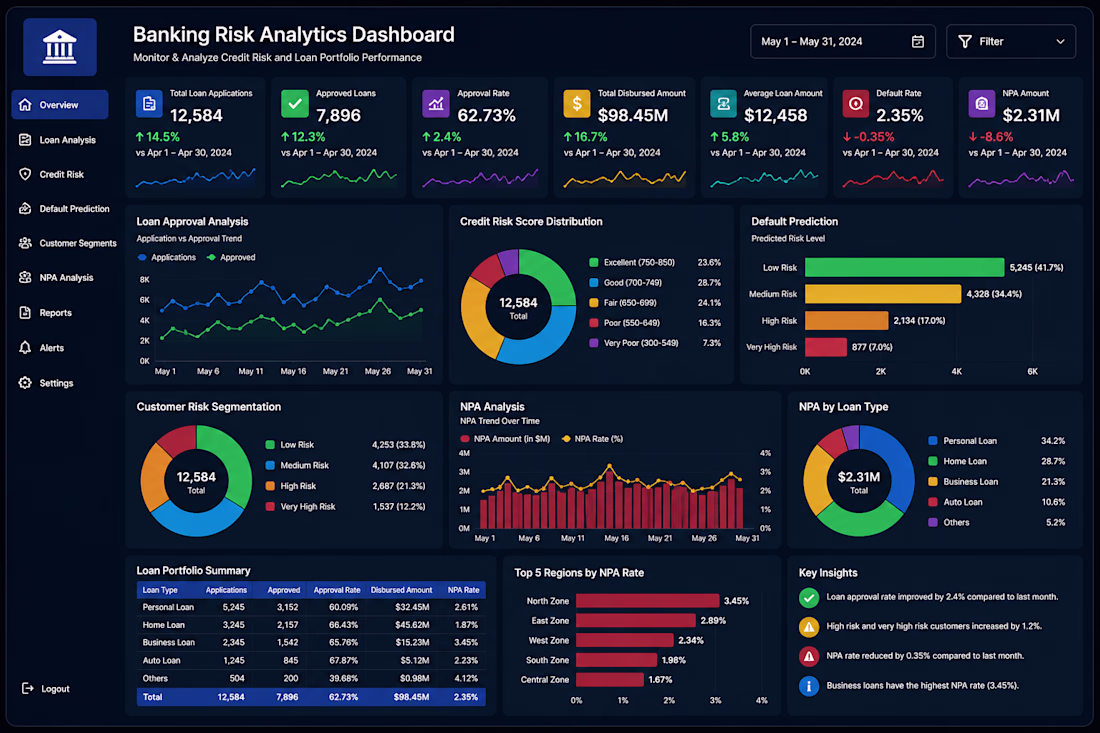
Task: Click the Logout arrow icon
Action: (27, 688)
